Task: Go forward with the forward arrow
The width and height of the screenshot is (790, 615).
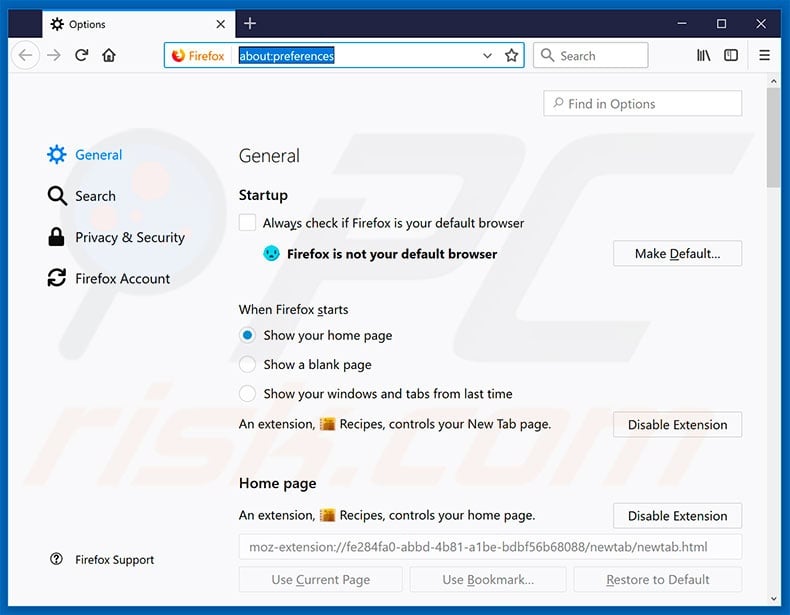Action: (53, 55)
